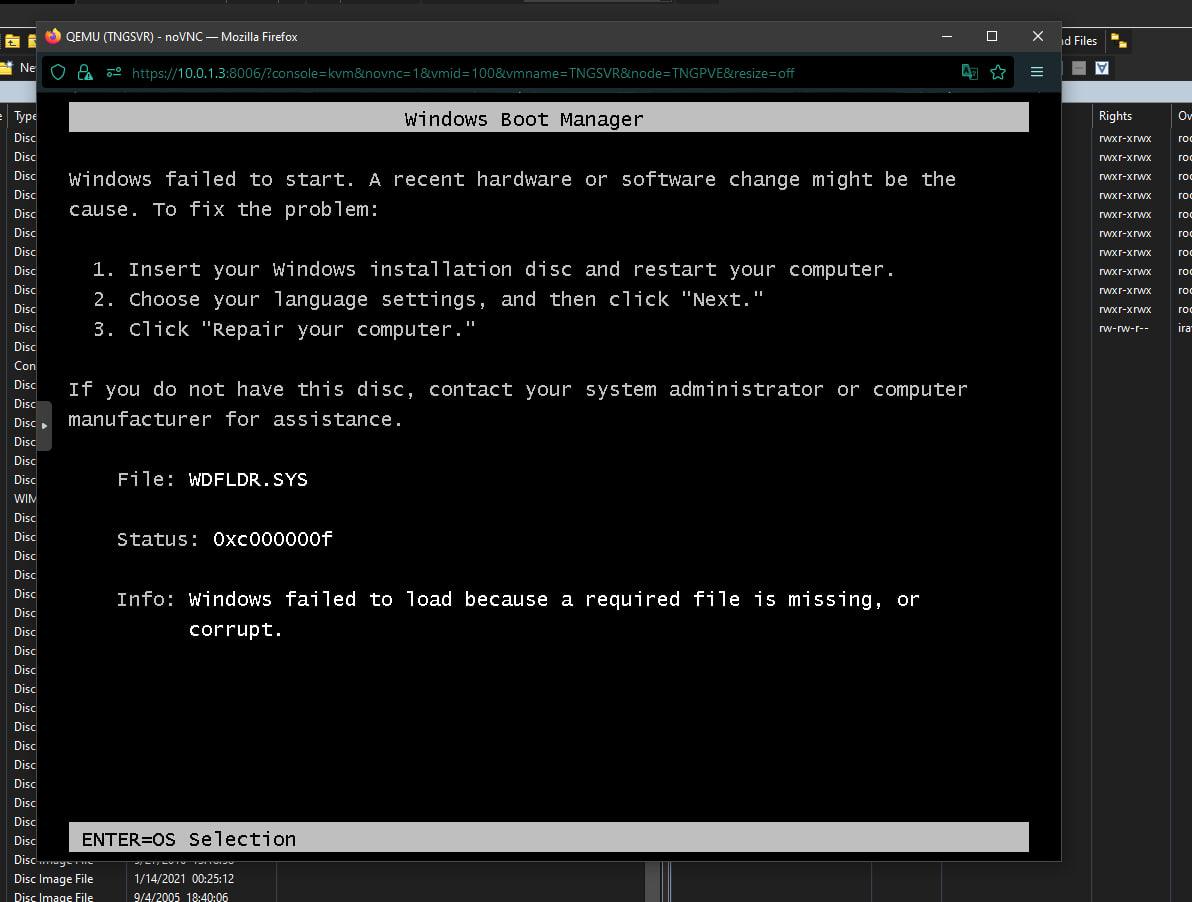The image size is (1192, 902).
Task: Click the connection security padlock icon
Action: [x=85, y=72]
